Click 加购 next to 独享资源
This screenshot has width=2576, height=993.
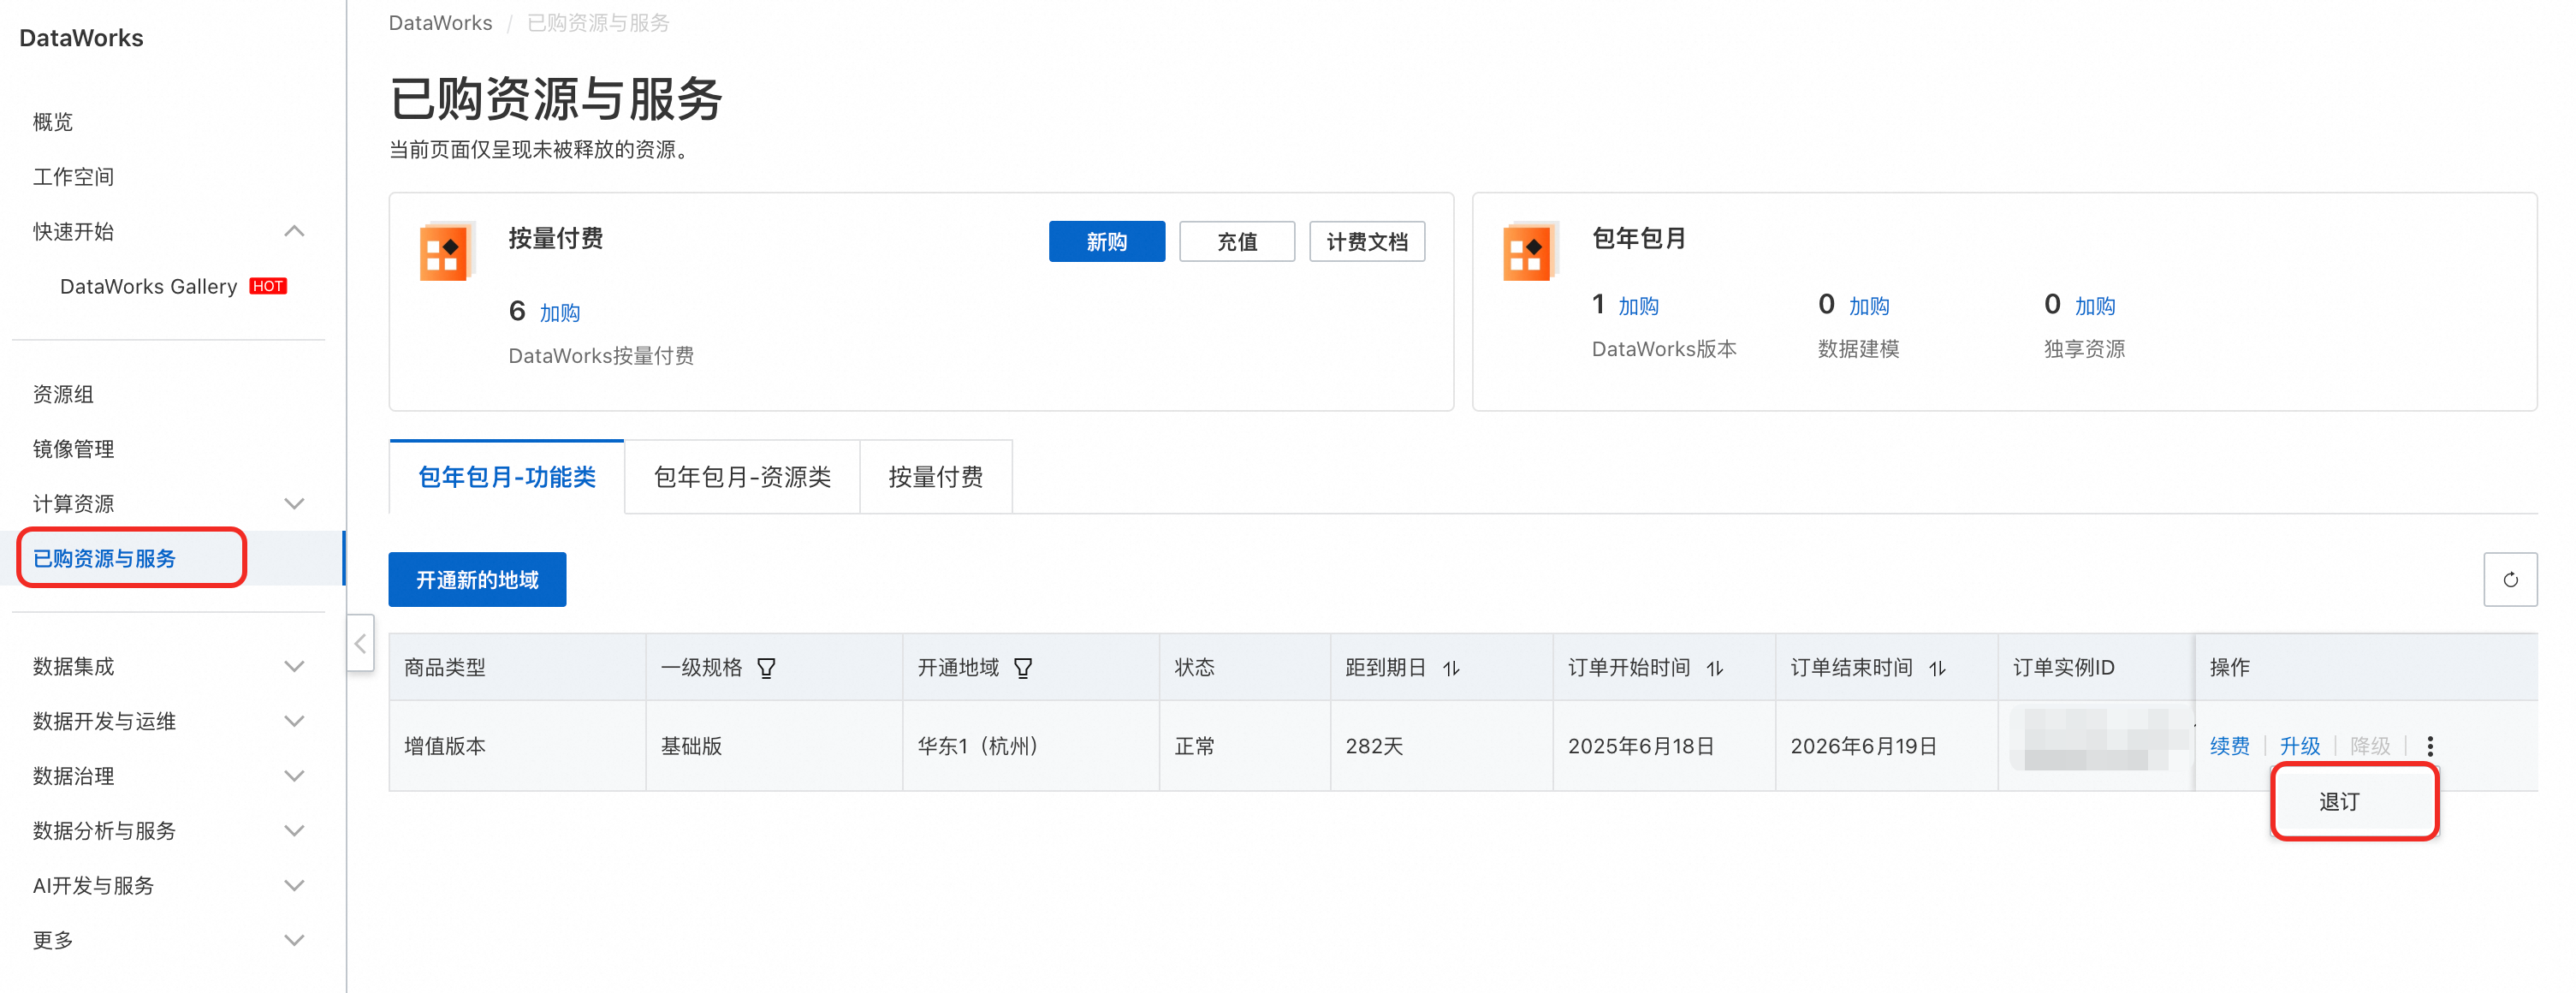[2094, 306]
